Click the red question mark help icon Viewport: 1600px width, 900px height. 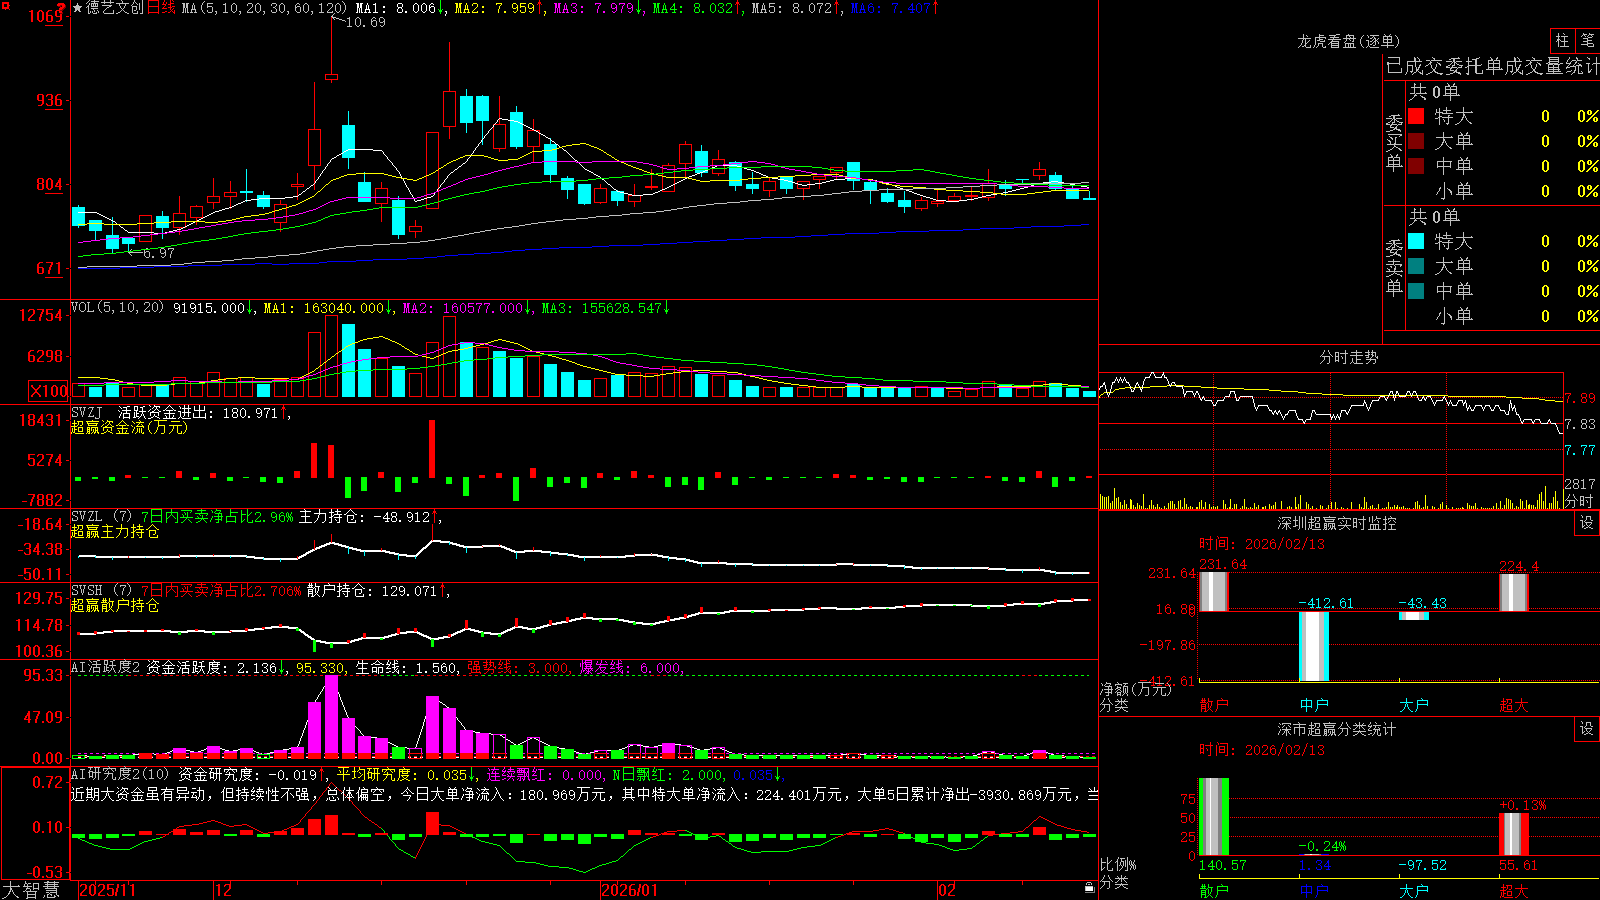tap(61, 8)
